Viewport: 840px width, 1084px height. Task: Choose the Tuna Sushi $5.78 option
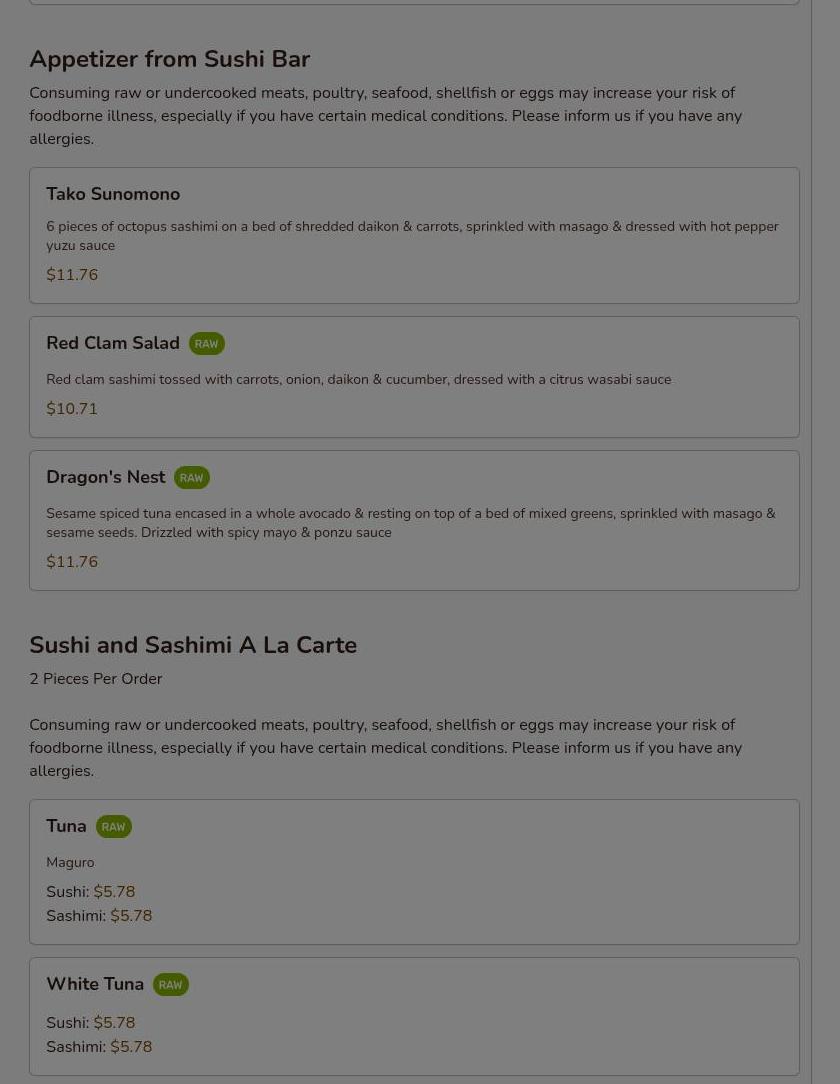pos(91,892)
